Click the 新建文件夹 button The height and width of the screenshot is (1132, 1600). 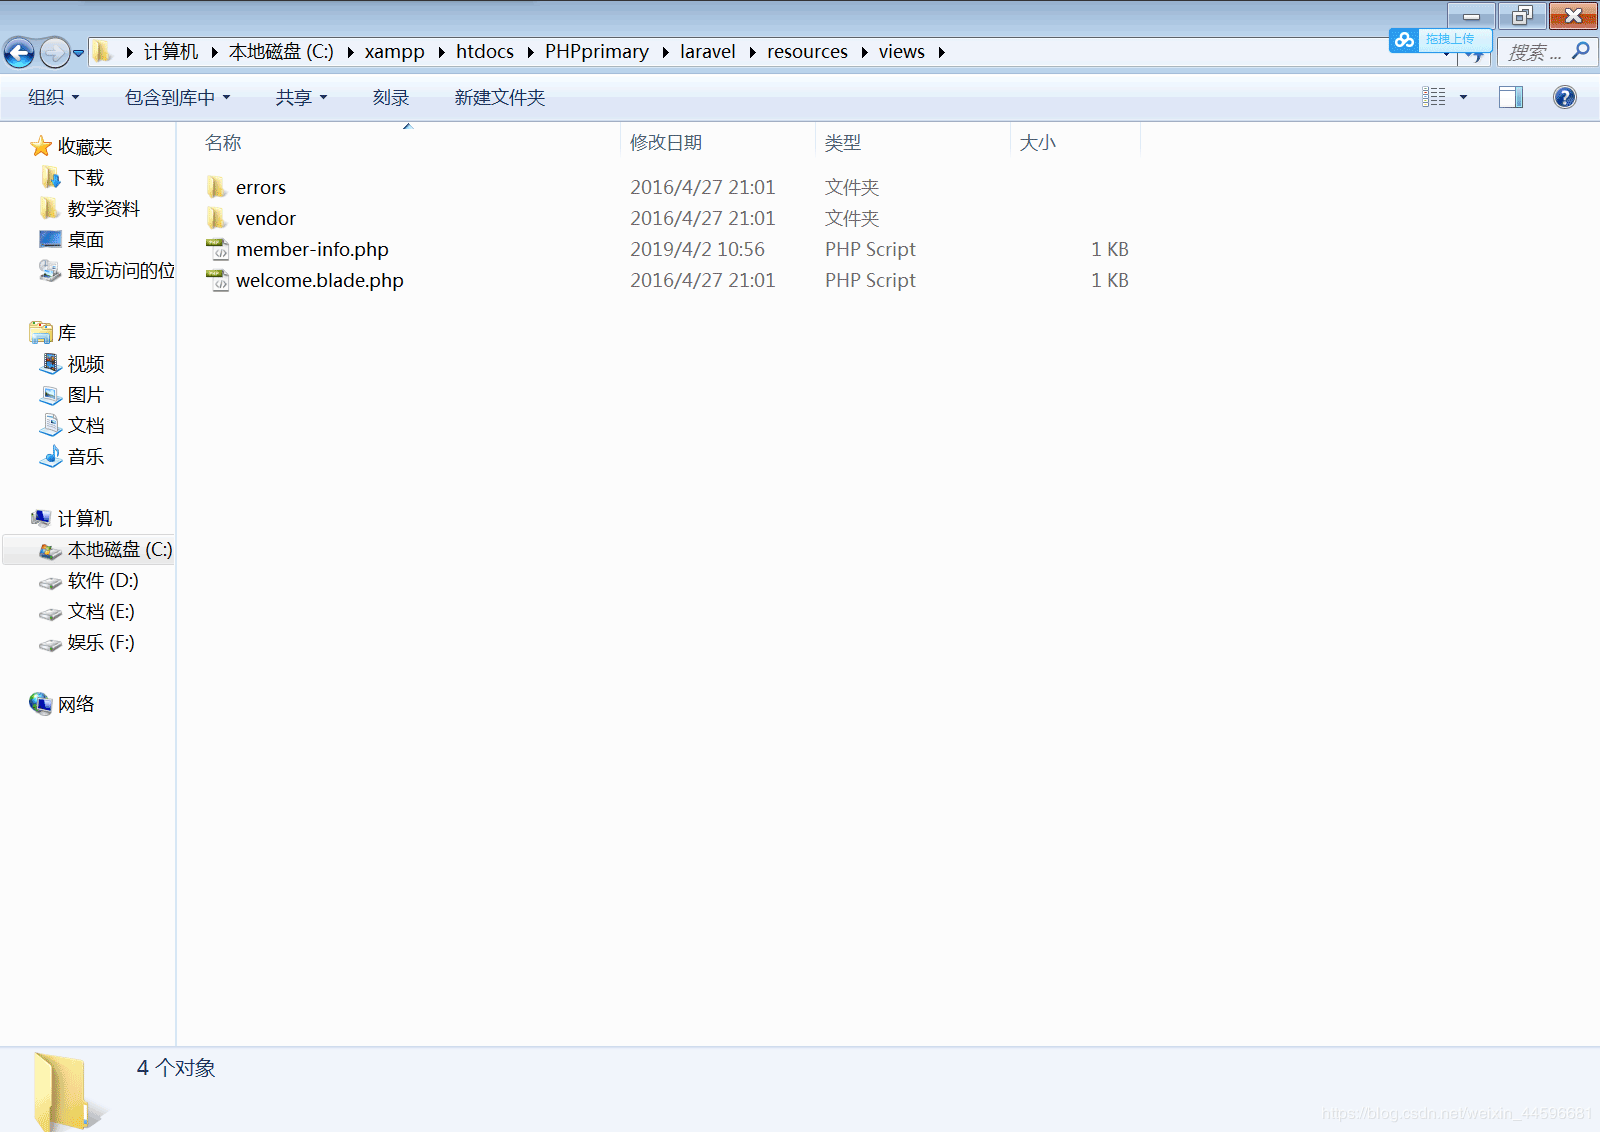pyautogui.click(x=499, y=98)
